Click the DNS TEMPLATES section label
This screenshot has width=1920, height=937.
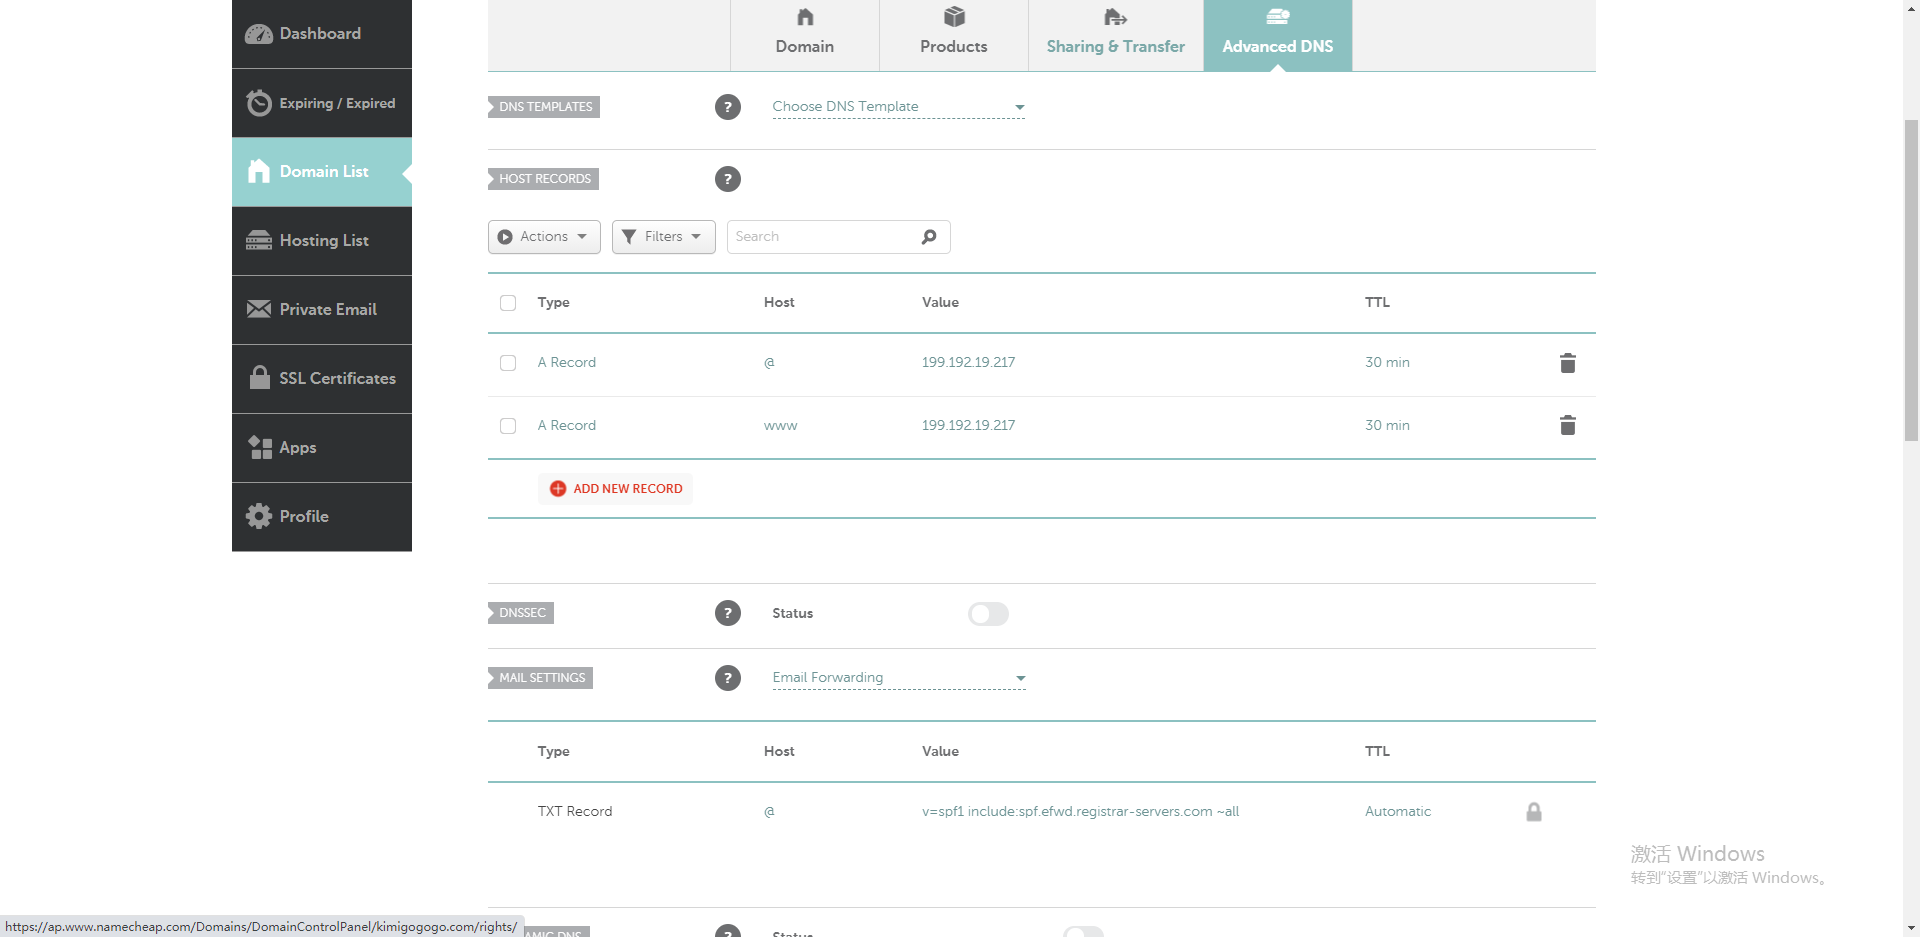[x=544, y=107]
